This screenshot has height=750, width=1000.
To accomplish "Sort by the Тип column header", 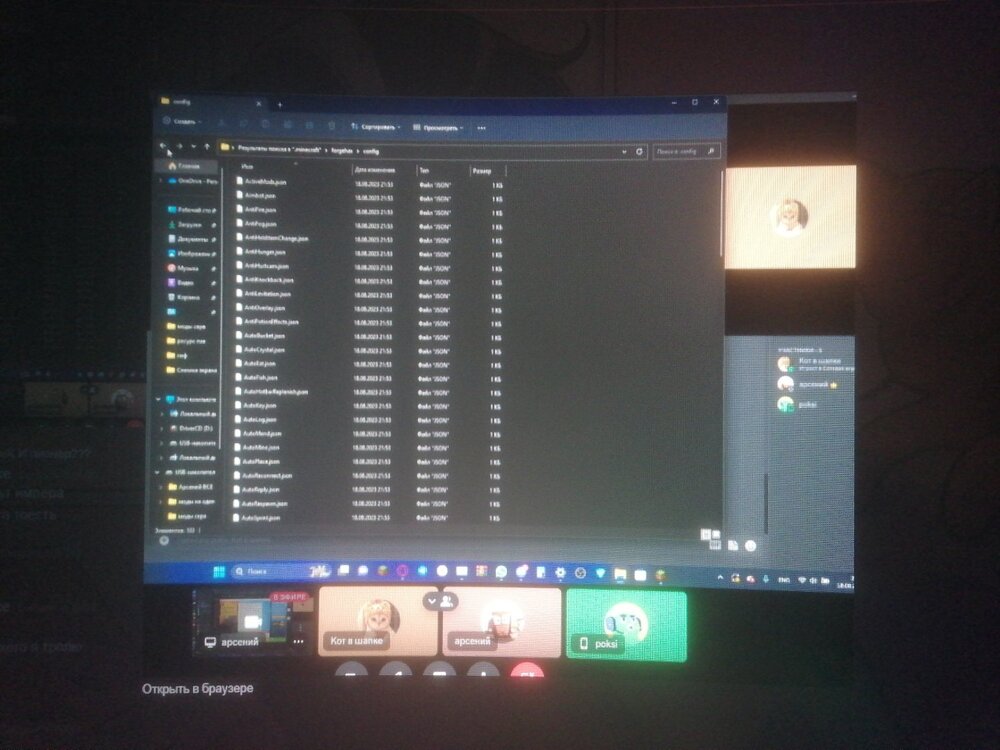I will 424,170.
